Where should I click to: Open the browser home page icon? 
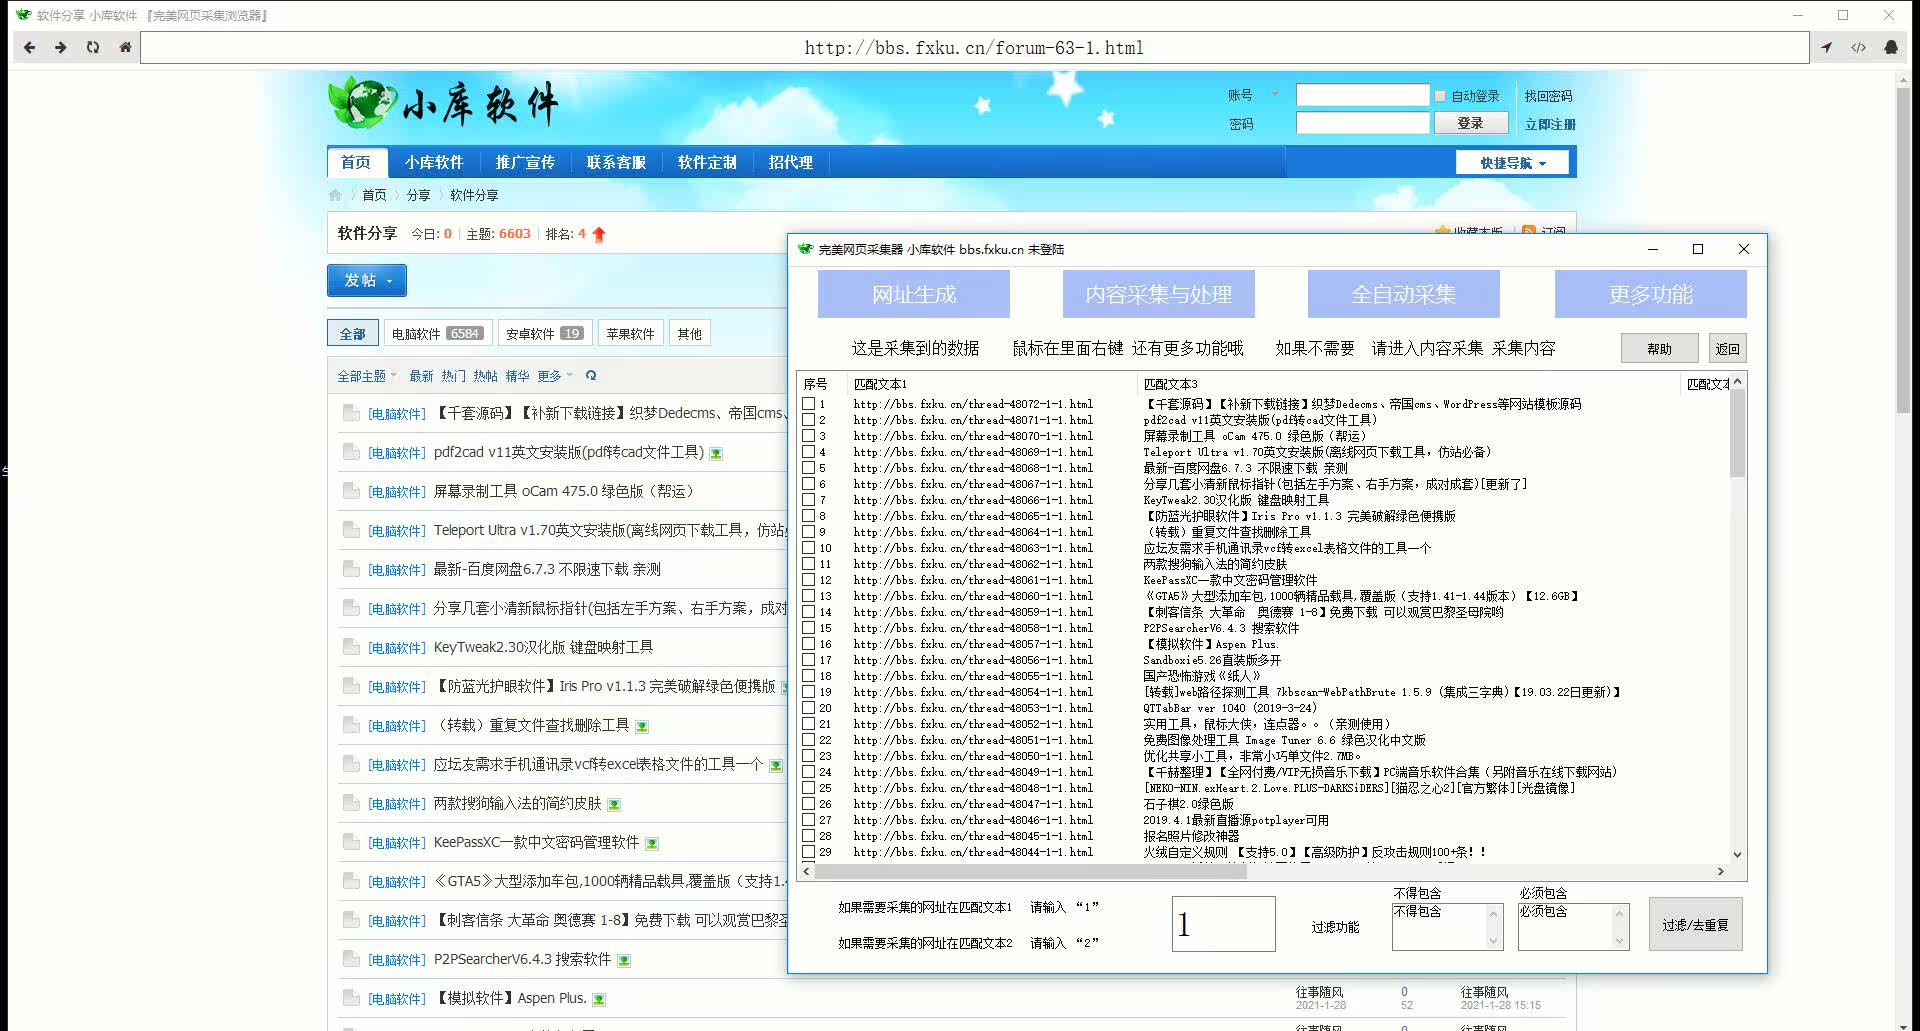[125, 47]
